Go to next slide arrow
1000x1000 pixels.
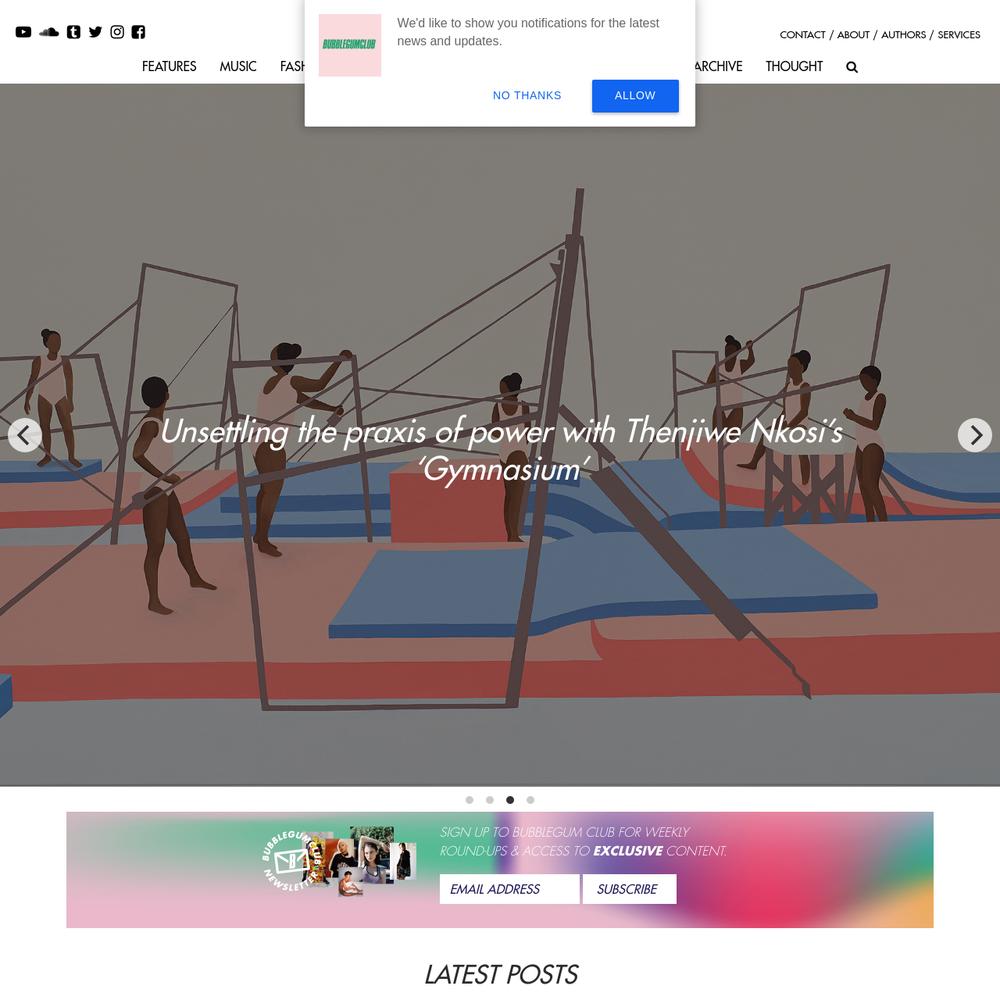pos(974,435)
